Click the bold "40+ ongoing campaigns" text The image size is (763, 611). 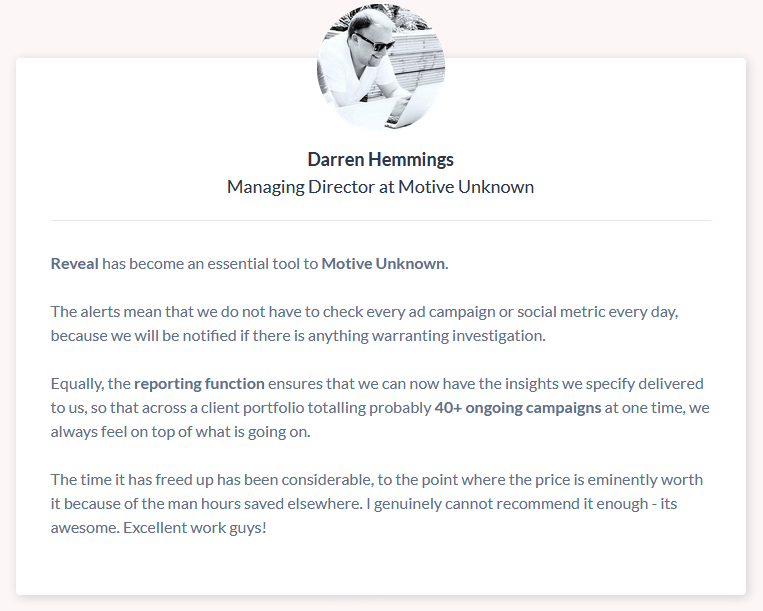[x=516, y=408]
